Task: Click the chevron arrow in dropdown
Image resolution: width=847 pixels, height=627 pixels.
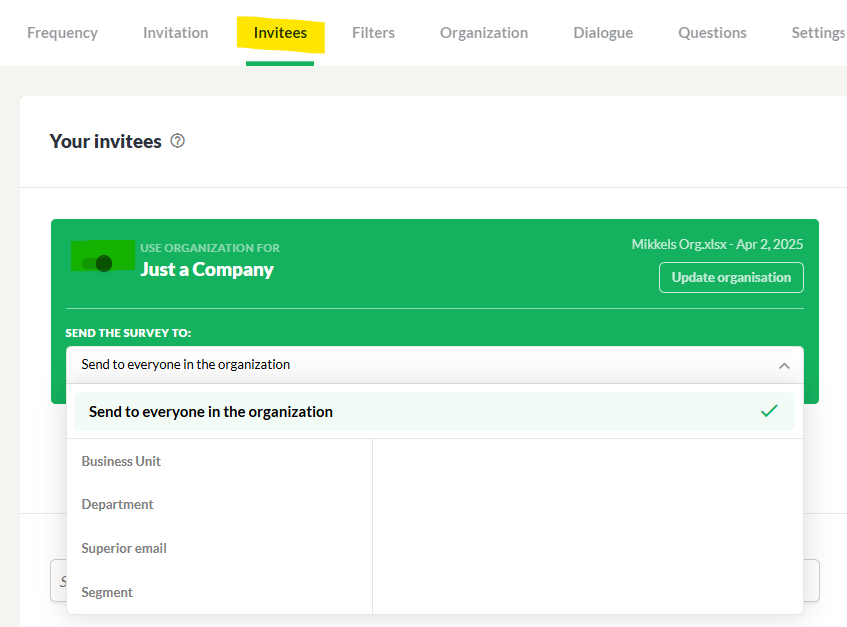Action: point(784,366)
